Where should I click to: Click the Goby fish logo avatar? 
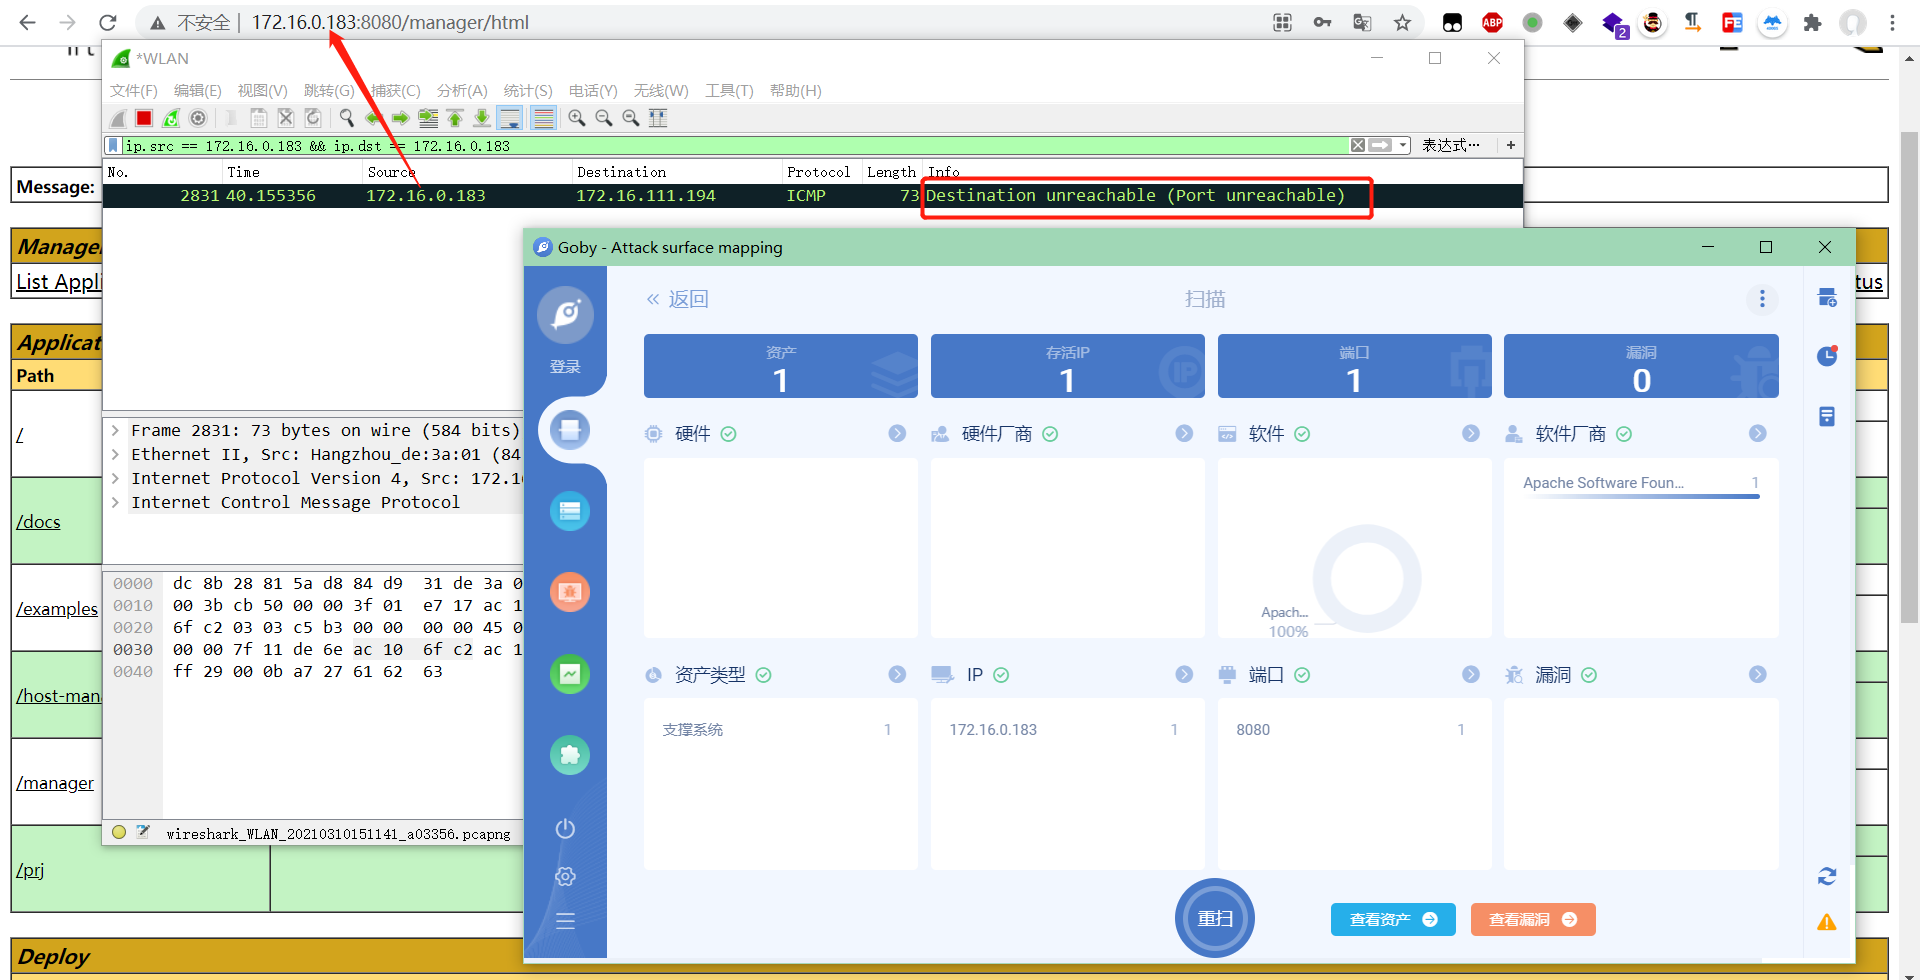click(565, 315)
